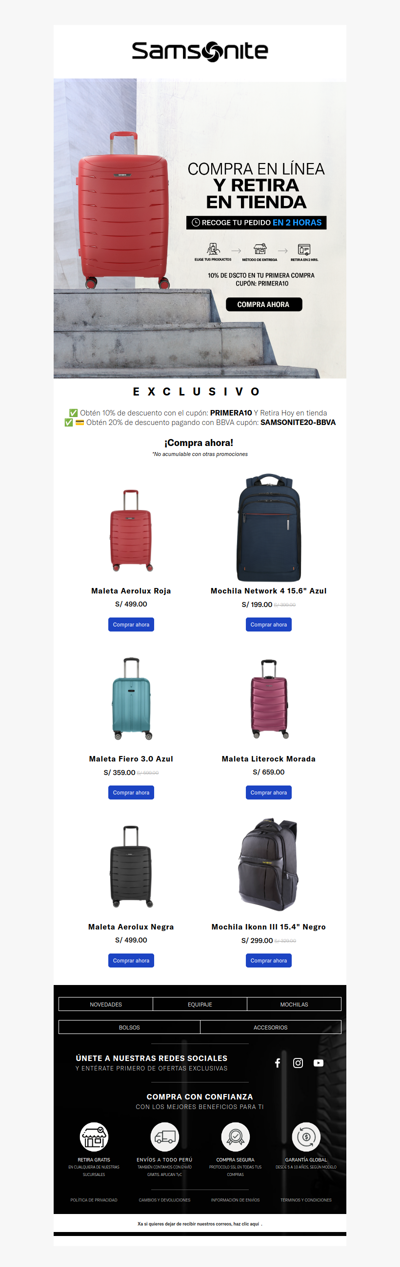Click the Envíos a Todo Perú truck icon
This screenshot has height=1267, width=400.
(165, 1137)
